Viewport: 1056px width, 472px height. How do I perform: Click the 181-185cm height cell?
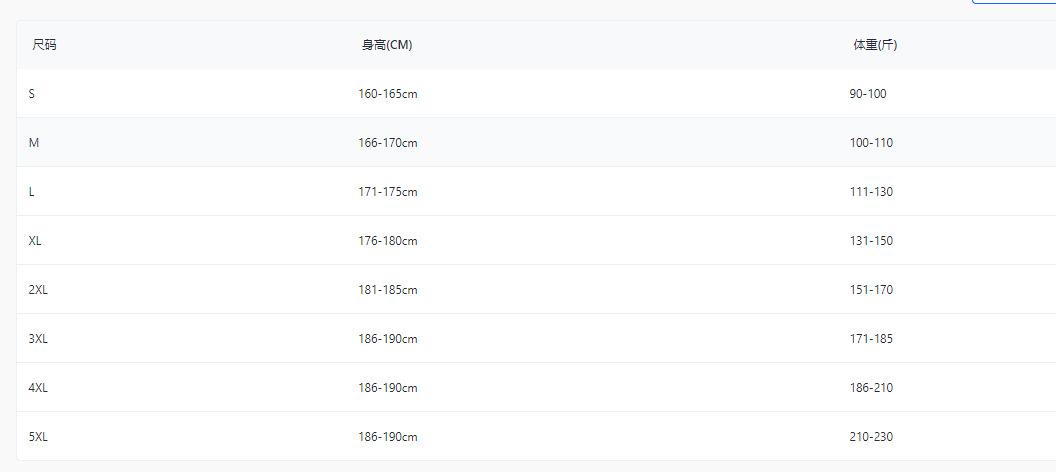387,290
